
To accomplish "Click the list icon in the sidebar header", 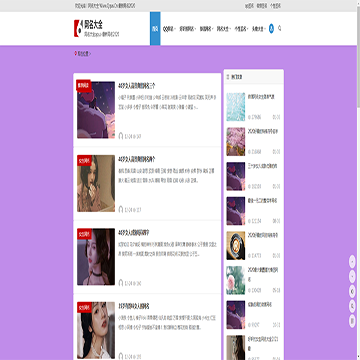I will click(x=228, y=77).
